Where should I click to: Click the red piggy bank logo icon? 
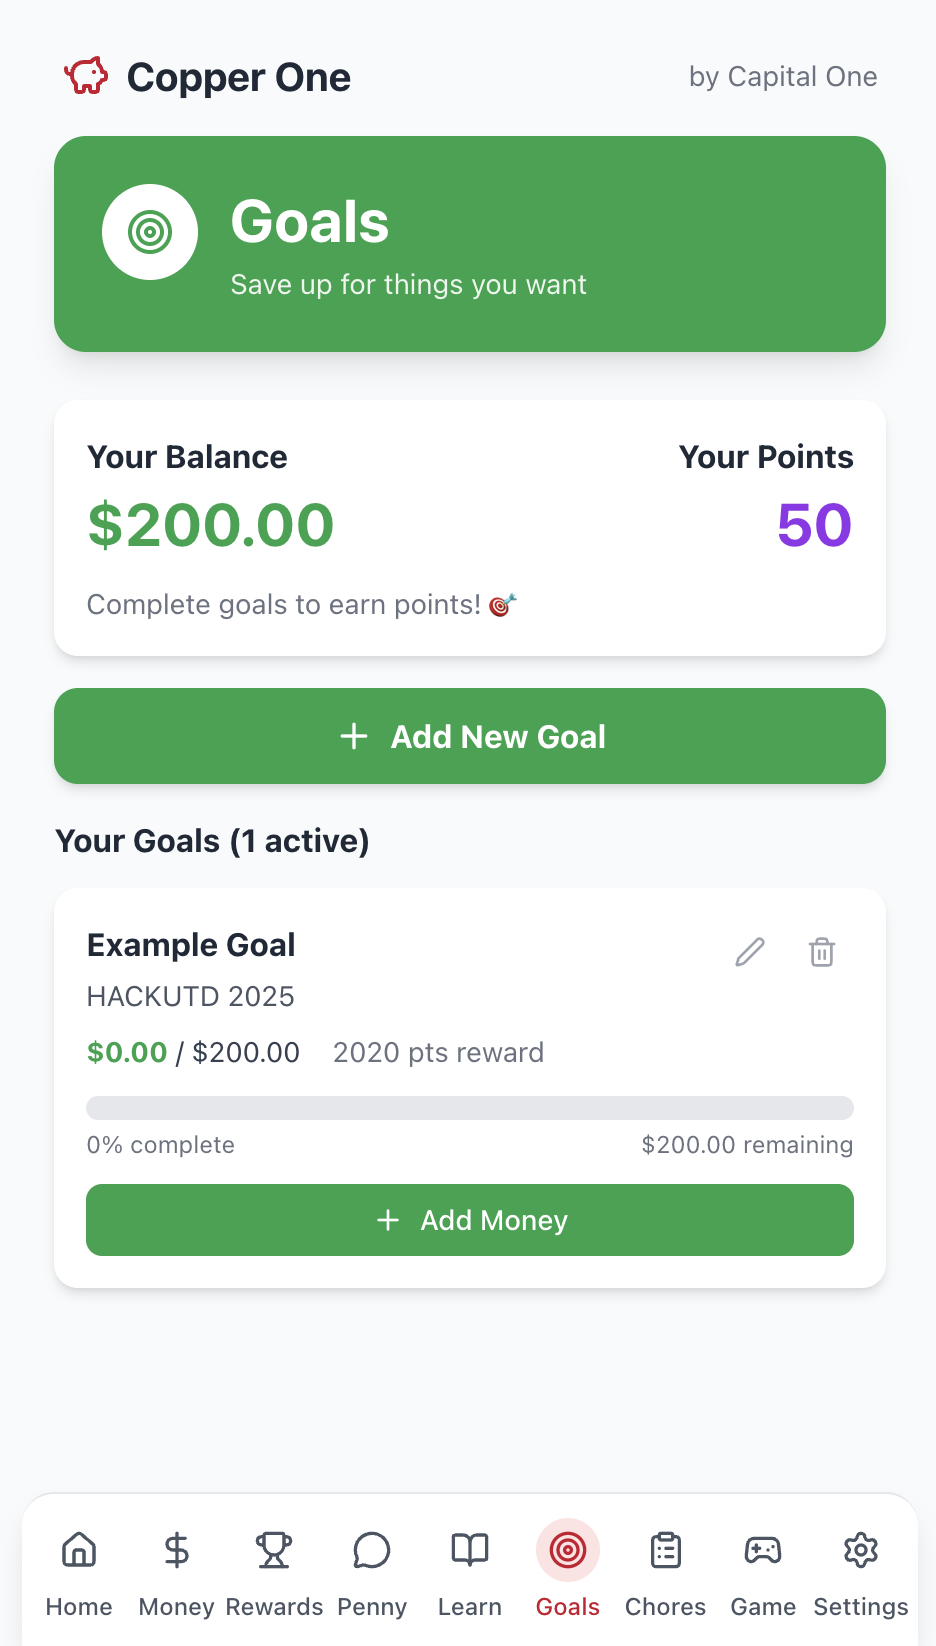tap(86, 76)
